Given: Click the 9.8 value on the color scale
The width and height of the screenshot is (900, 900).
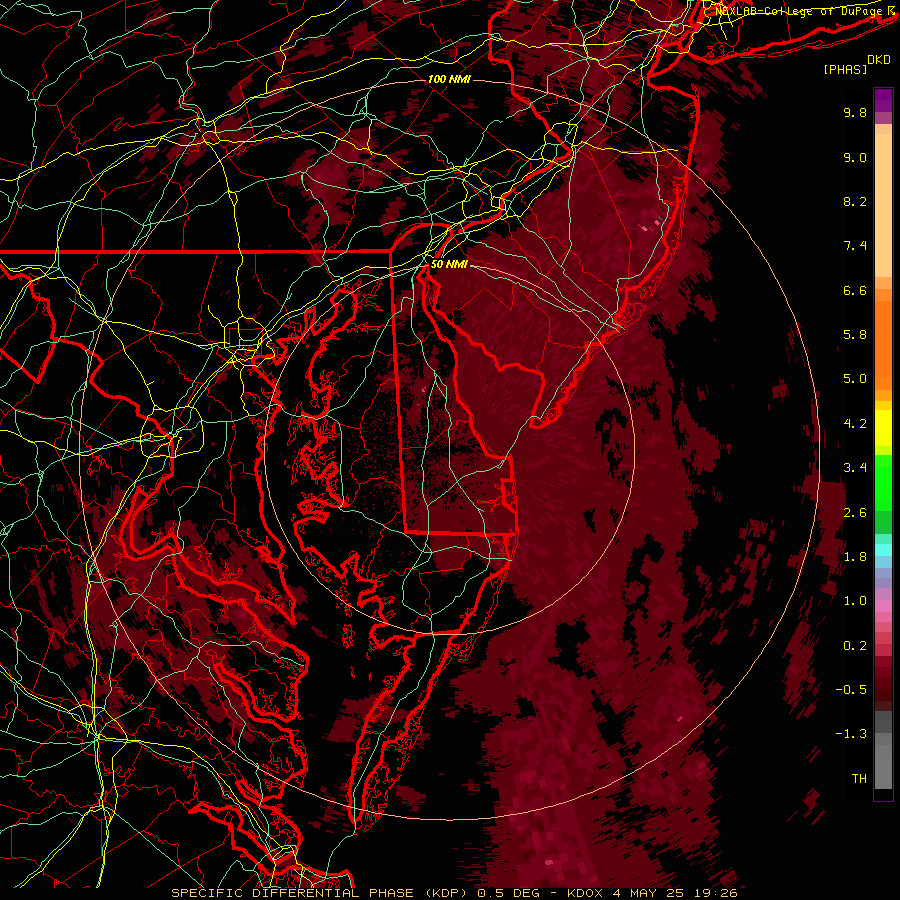Looking at the screenshot, I should [855, 112].
